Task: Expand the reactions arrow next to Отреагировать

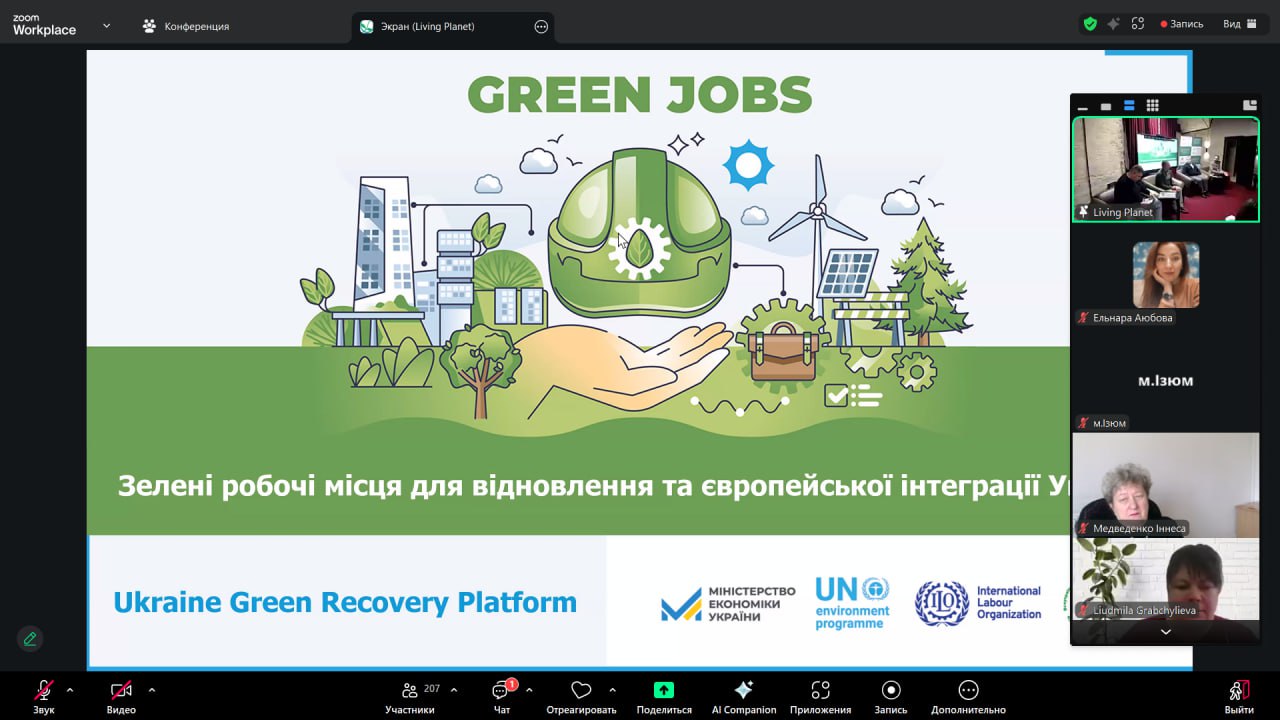Action: [612, 690]
